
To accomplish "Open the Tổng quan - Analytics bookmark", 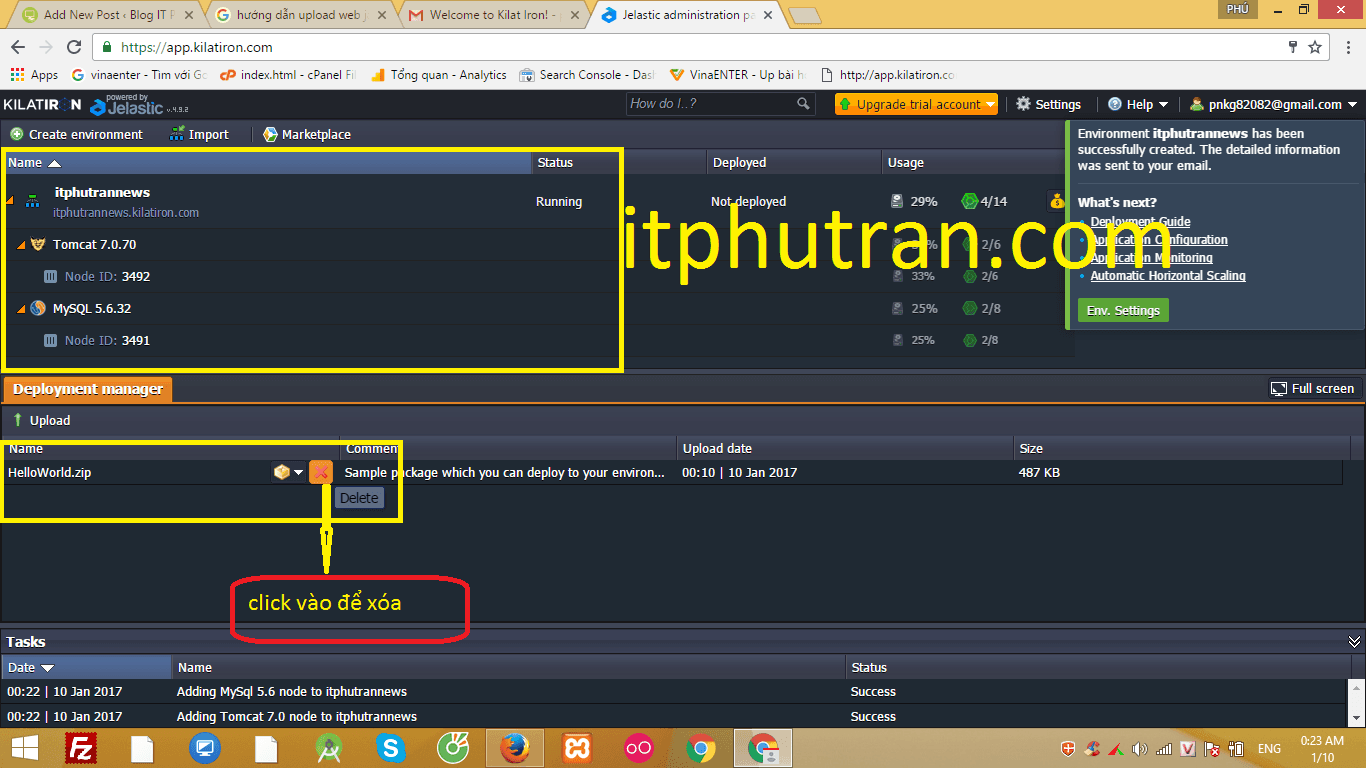I will coord(438,75).
